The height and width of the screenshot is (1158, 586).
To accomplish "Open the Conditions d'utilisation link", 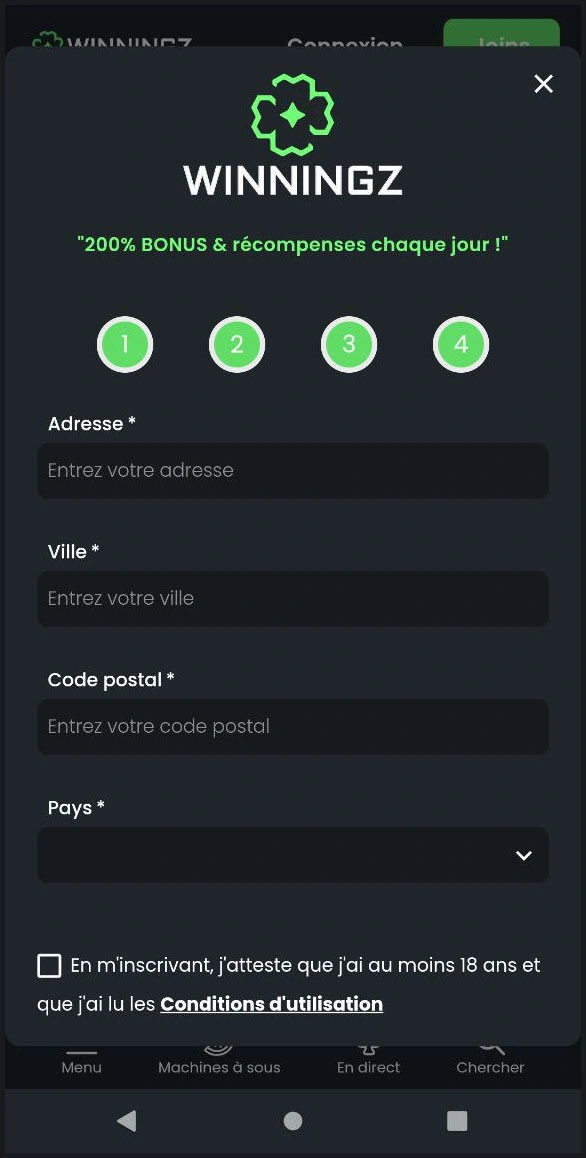I will pyautogui.click(x=271, y=1004).
